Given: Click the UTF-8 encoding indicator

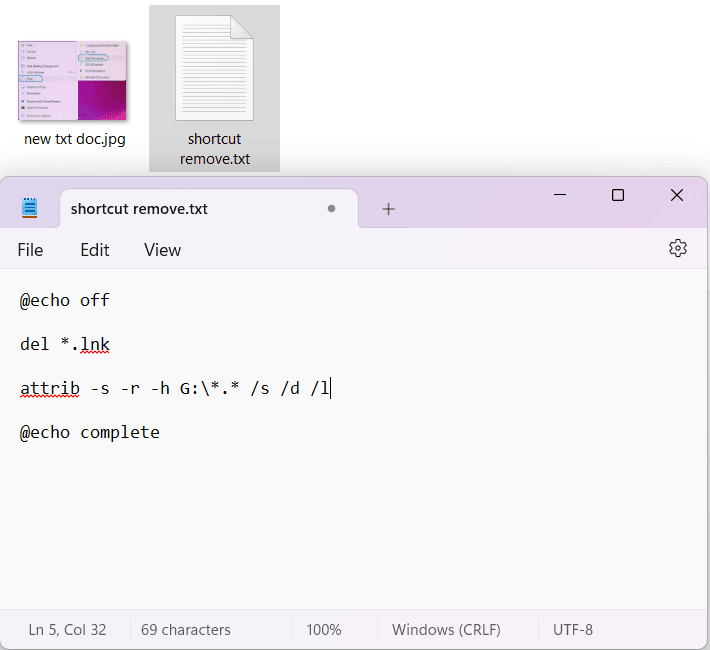Looking at the screenshot, I should pyautogui.click(x=573, y=630).
